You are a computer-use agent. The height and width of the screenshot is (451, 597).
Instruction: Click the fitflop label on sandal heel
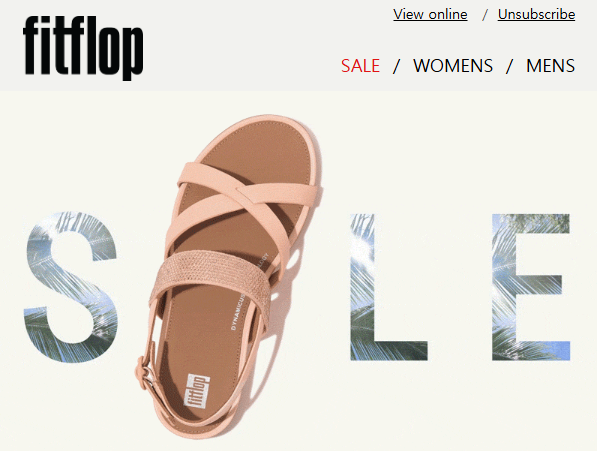click(196, 391)
